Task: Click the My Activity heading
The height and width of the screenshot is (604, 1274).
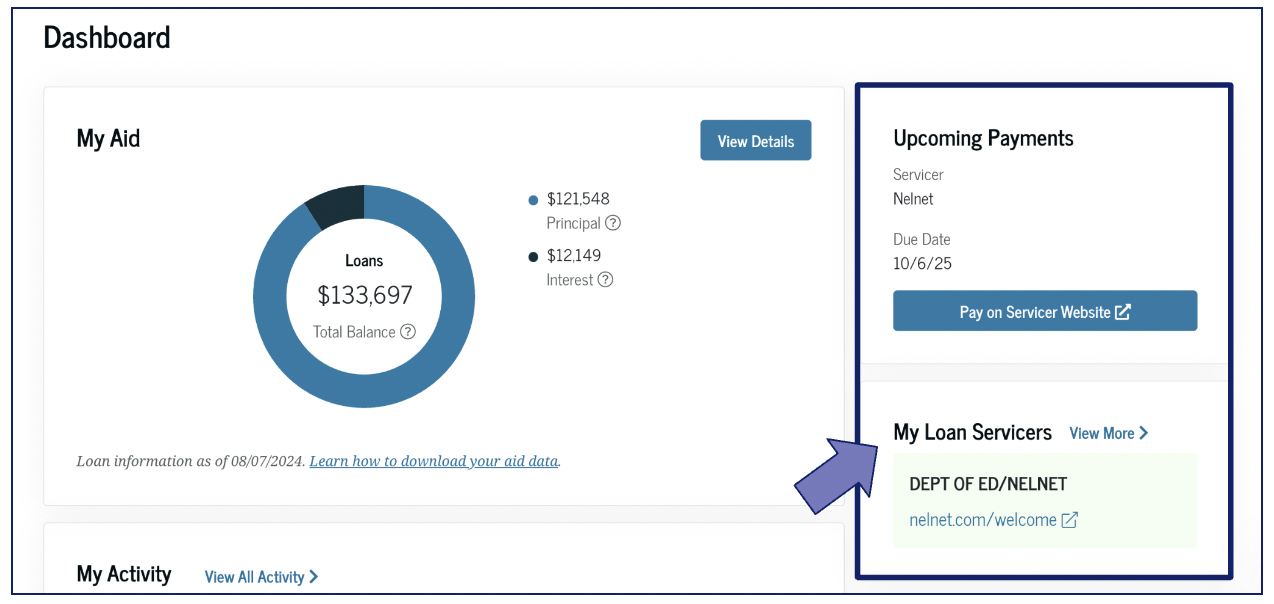Action: click(x=124, y=574)
